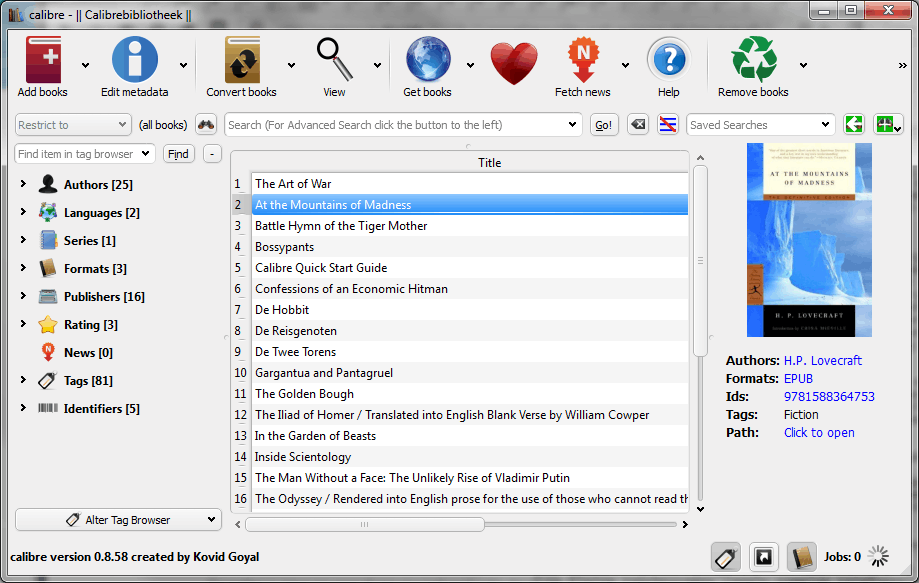The width and height of the screenshot is (919, 583).
Task: Toggle cover browser icon in status bar
Action: click(x=764, y=557)
